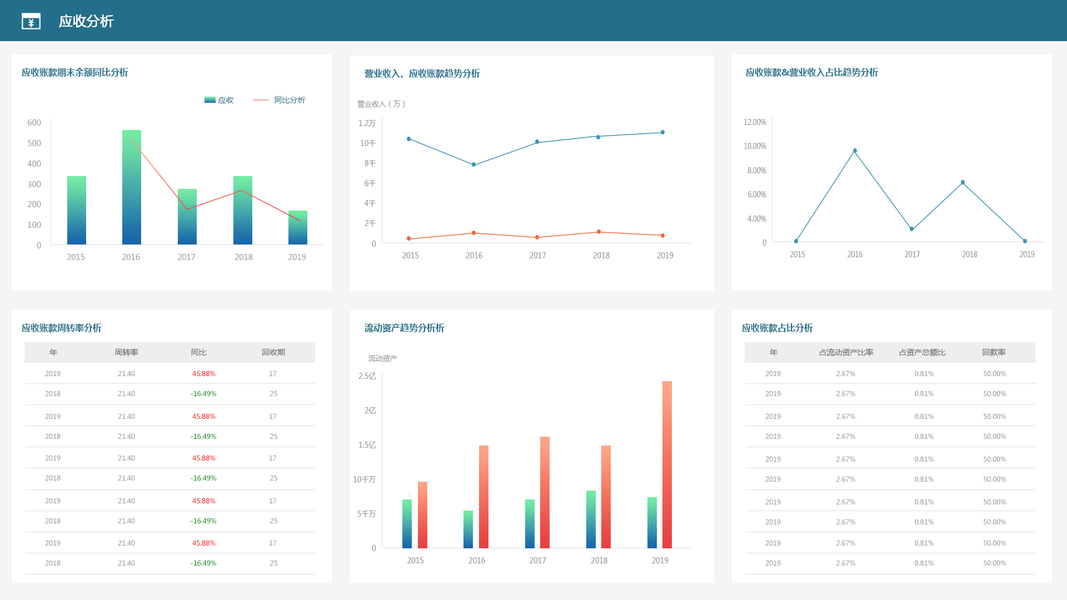Click the 2017 point in the 占比趋势 chart
The image size is (1067, 600).
[912, 229]
